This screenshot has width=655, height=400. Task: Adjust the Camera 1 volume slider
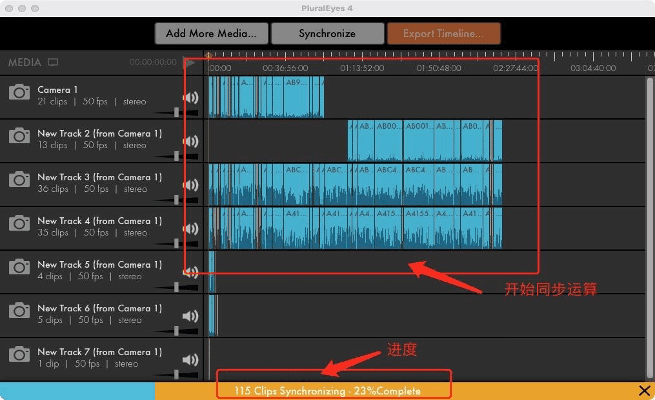(x=176, y=112)
